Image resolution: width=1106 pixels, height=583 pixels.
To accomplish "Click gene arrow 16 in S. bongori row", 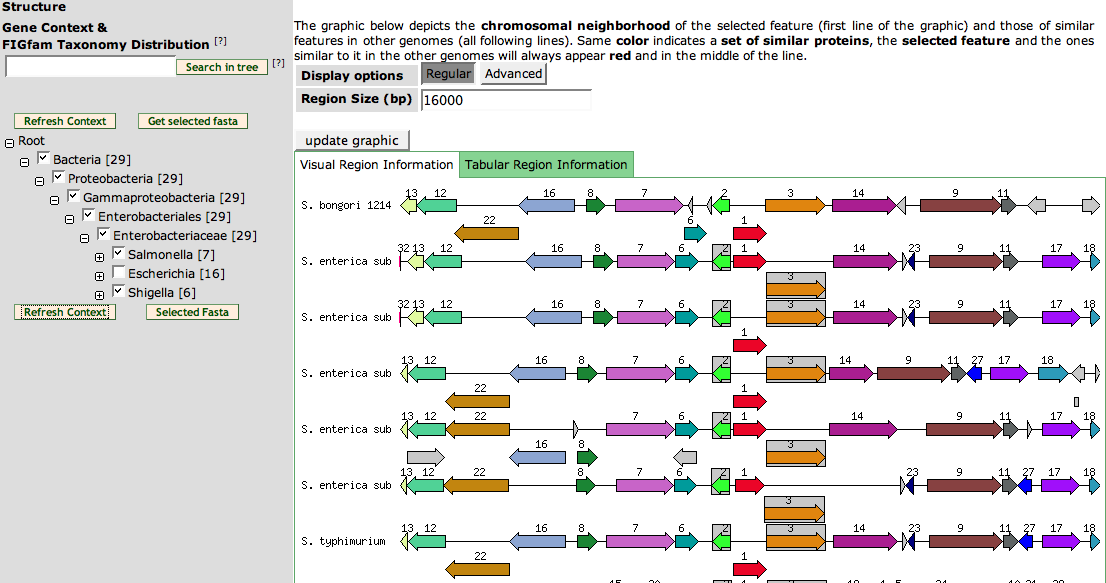I will pyautogui.click(x=547, y=206).
